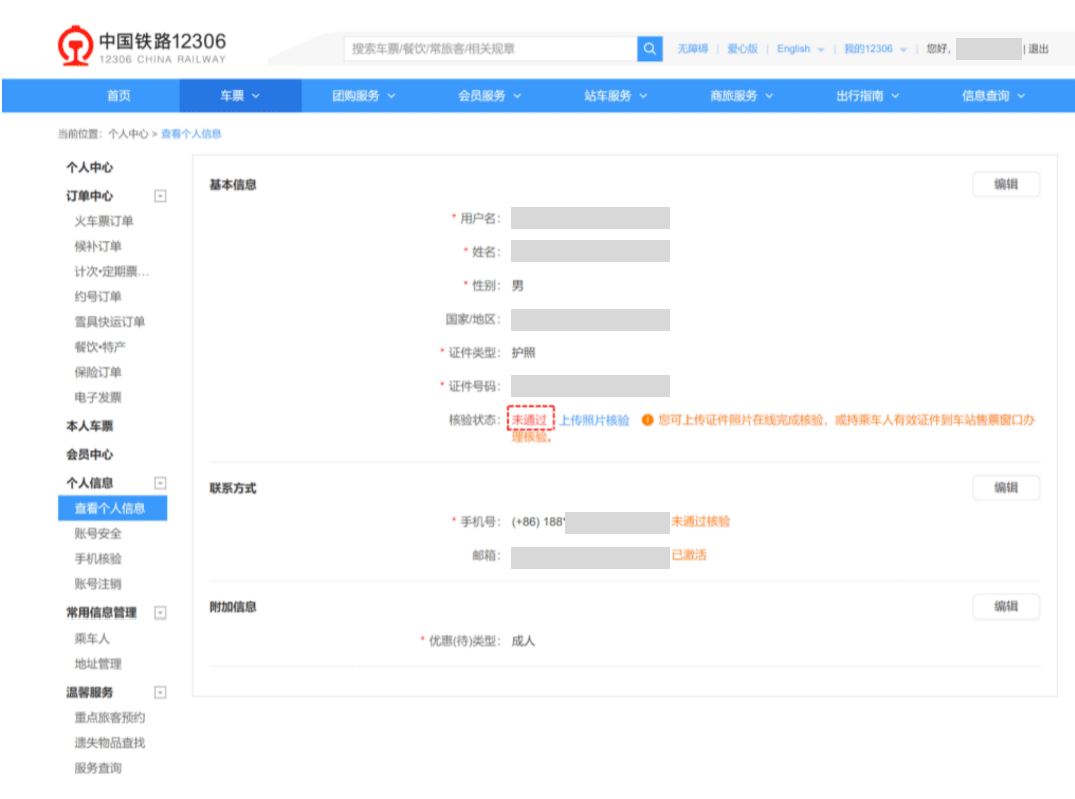Click 编辑 button for 附加信息
The height and width of the screenshot is (799, 1075).
(x=1005, y=607)
